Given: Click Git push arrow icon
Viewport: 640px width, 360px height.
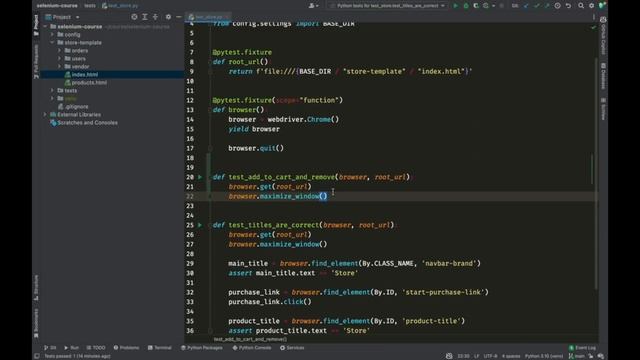Looking at the screenshot, I should [x=547, y=6].
